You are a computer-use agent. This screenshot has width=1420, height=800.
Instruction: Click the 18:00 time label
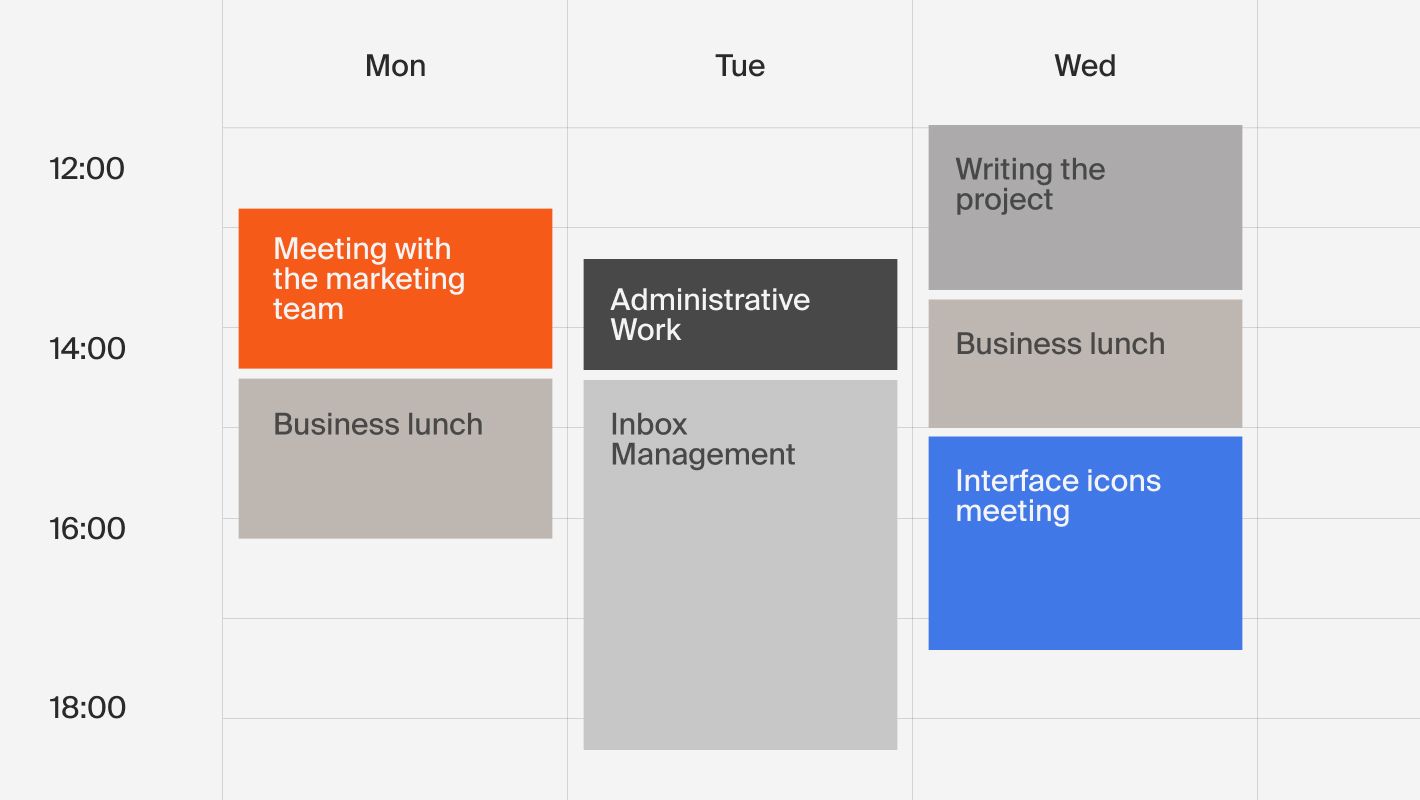click(x=87, y=708)
